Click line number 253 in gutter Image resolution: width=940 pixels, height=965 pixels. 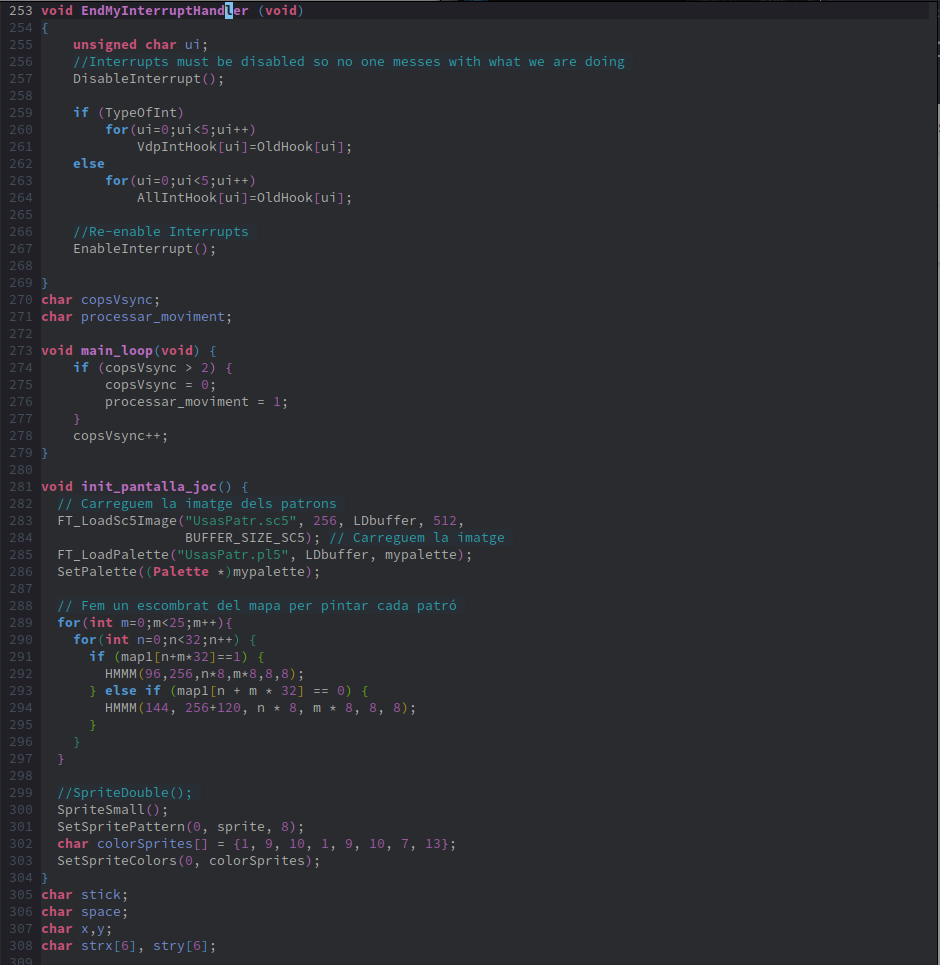coord(20,10)
